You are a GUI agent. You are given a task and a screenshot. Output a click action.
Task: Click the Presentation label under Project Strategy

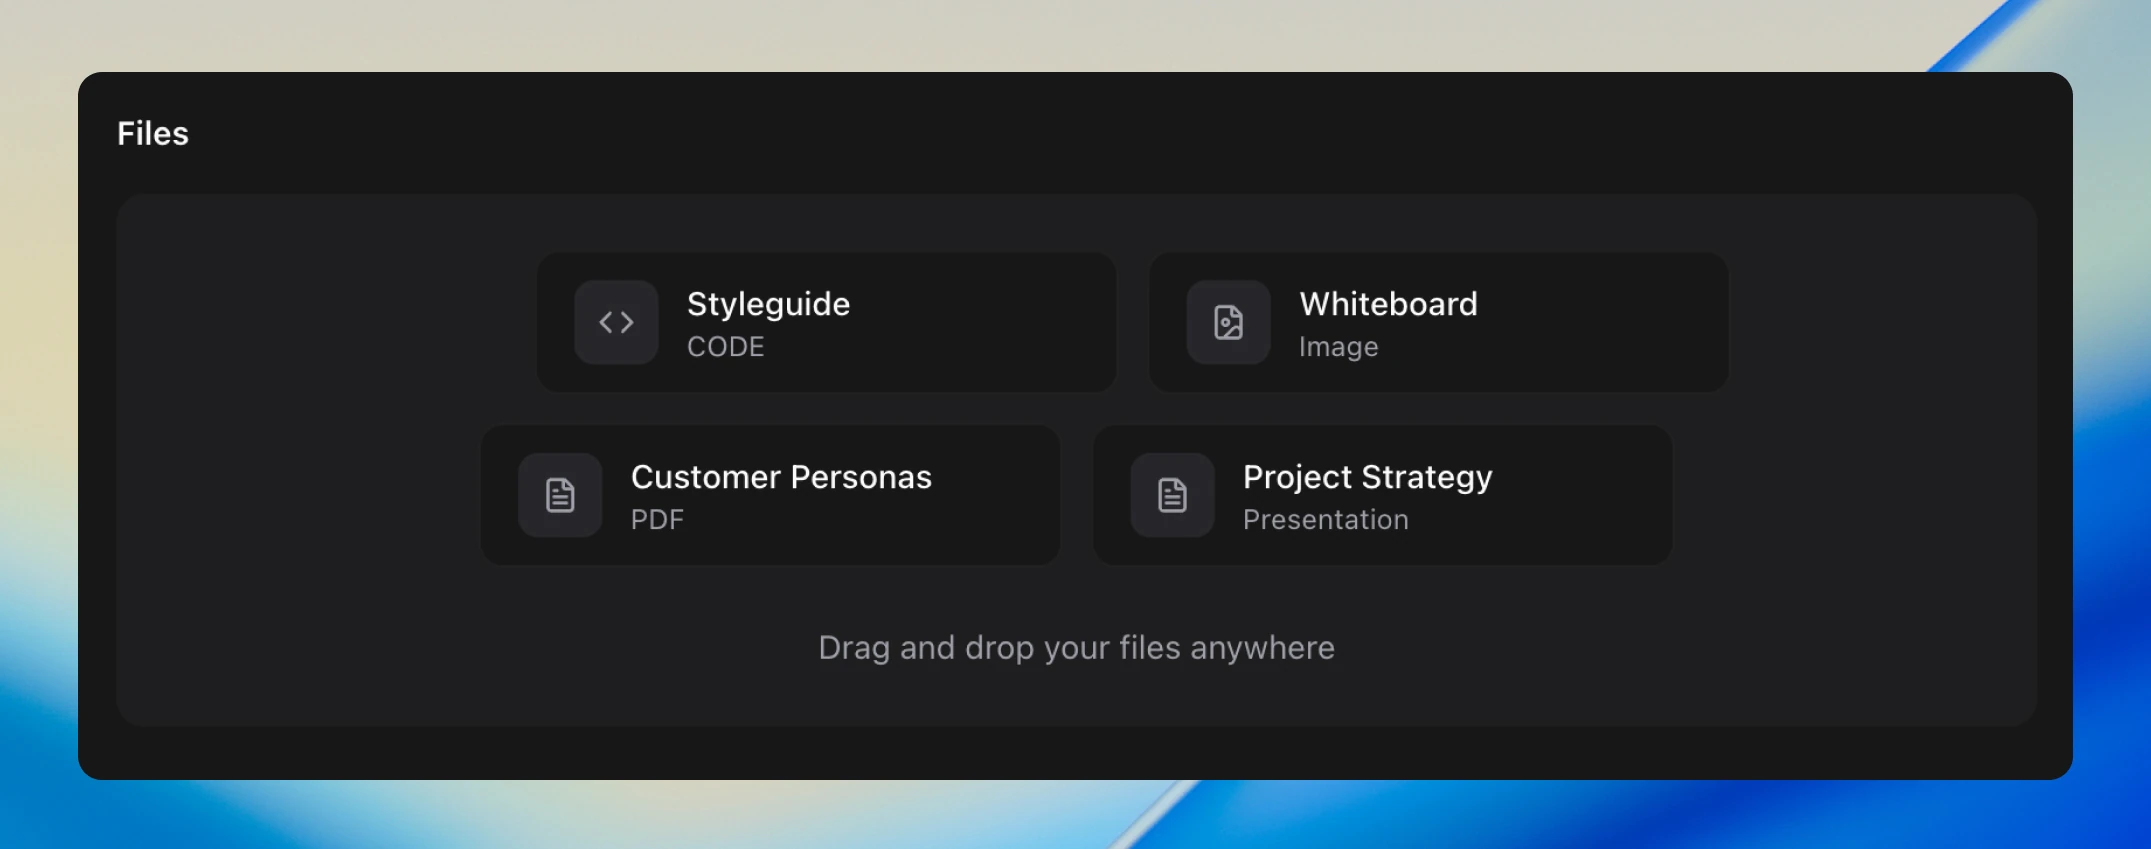click(x=1325, y=520)
